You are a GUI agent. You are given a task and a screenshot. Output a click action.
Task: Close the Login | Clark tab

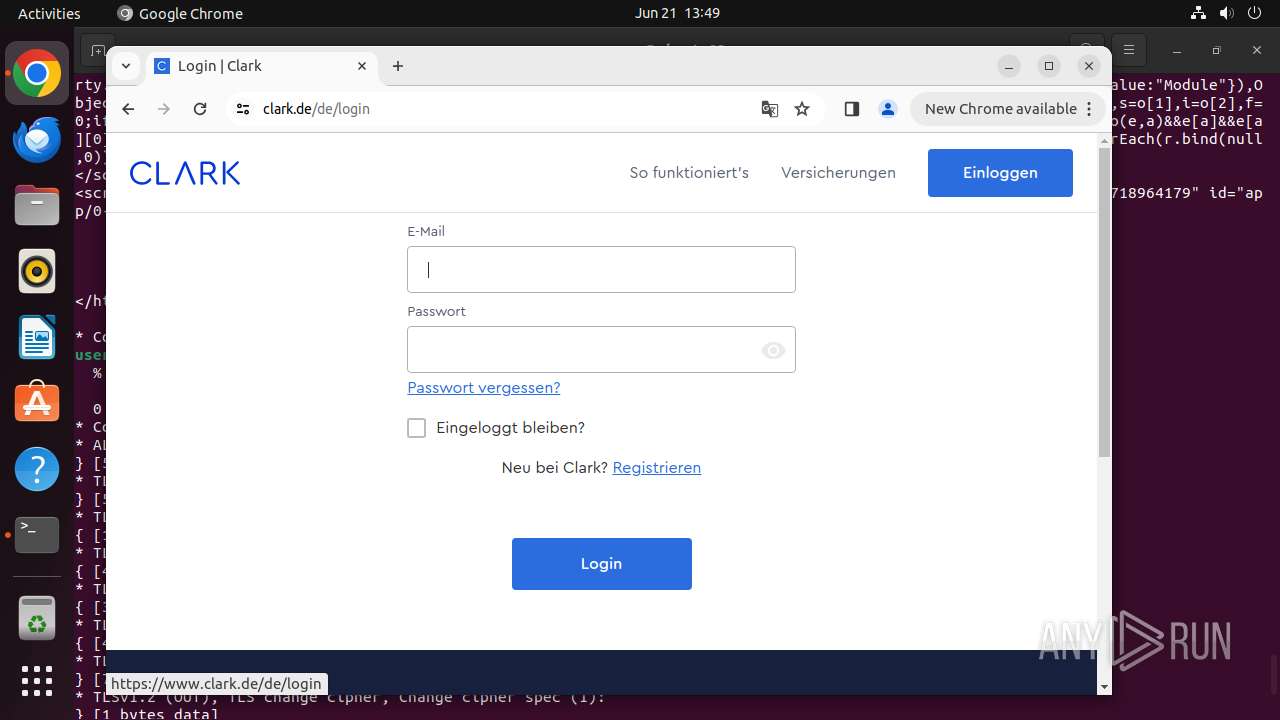click(x=362, y=66)
